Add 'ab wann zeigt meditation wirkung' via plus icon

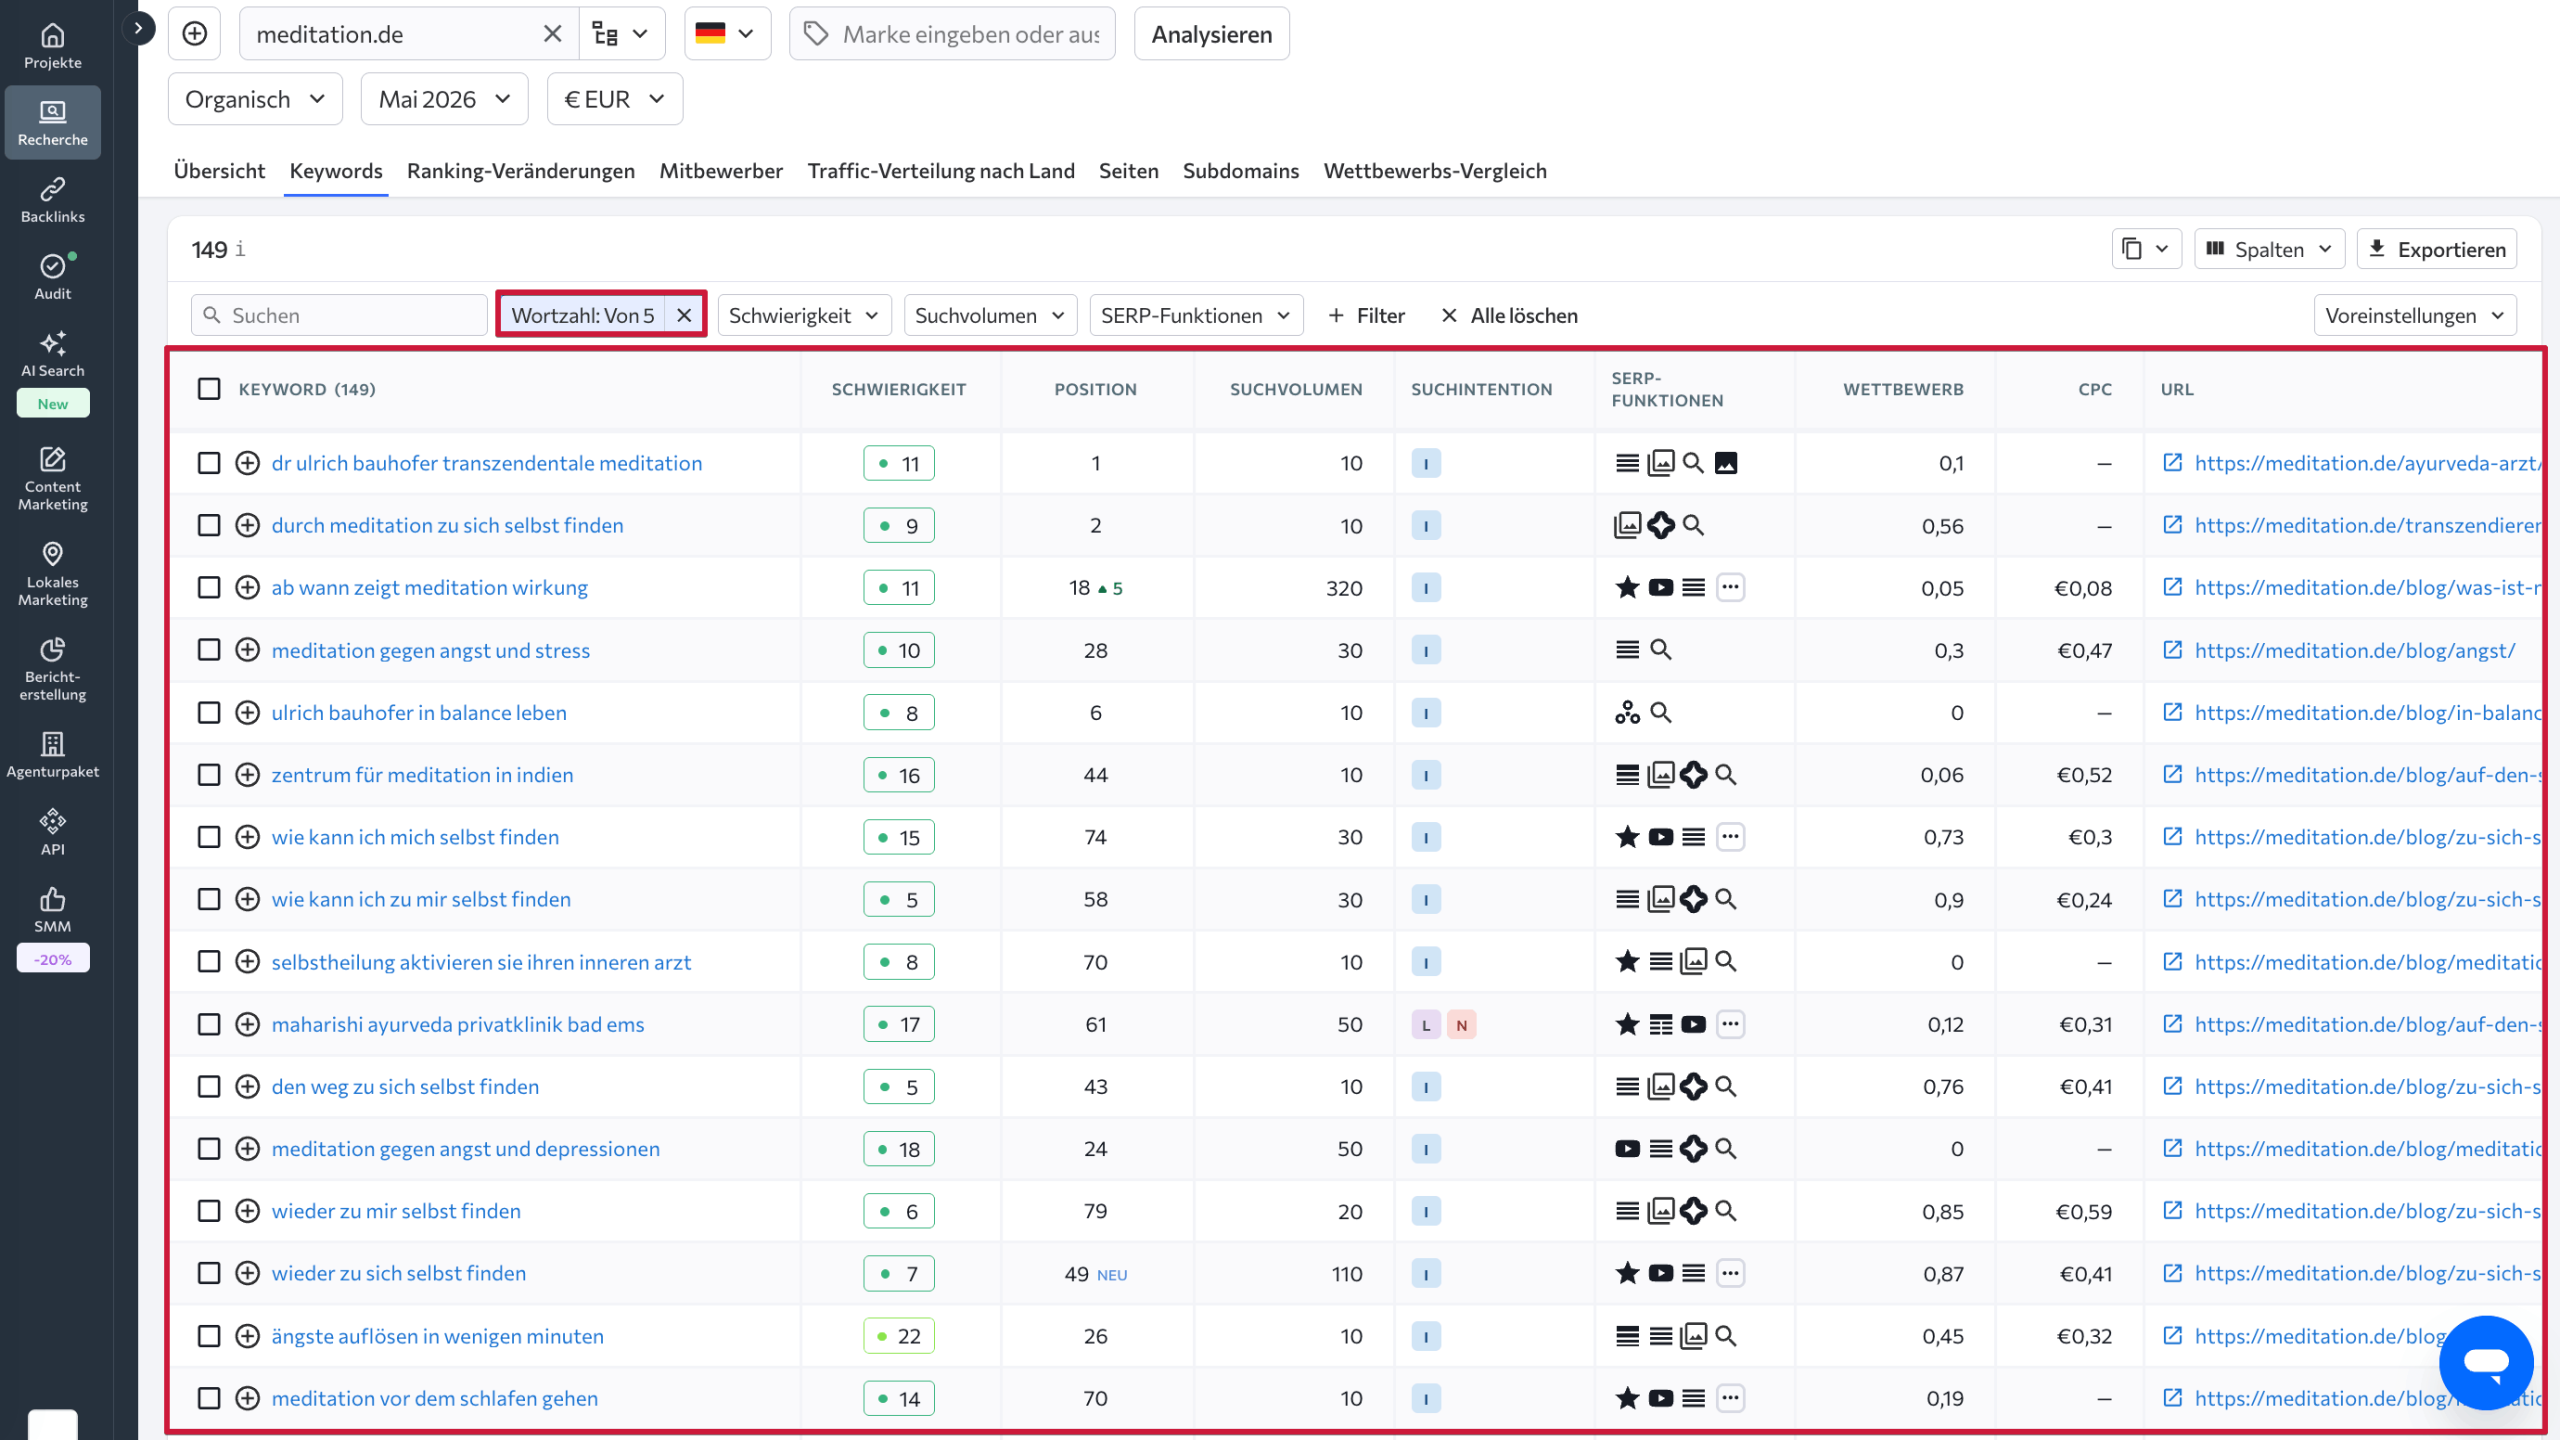point(247,587)
